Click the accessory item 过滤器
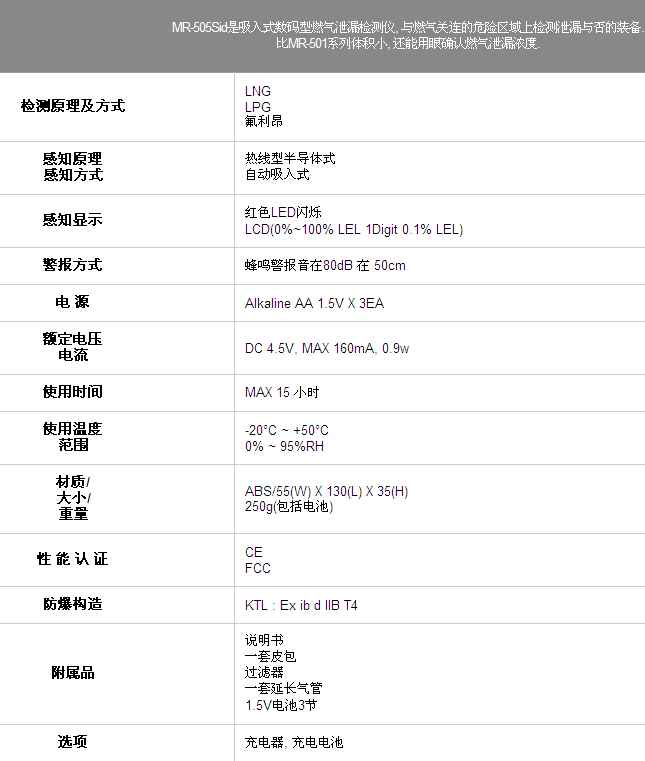Screen dimensions: 645x761 (264, 673)
